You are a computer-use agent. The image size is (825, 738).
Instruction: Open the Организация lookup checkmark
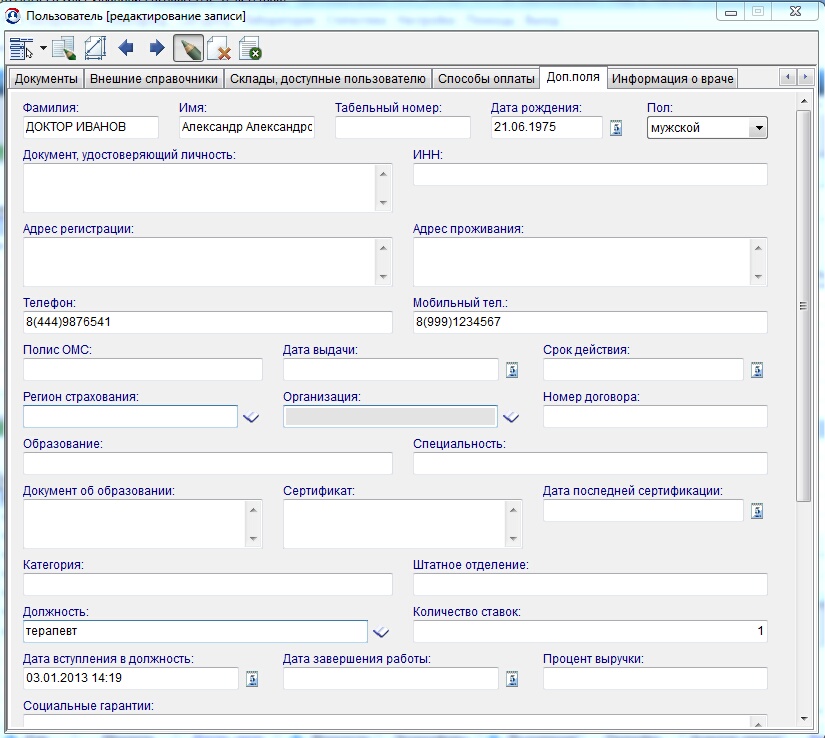point(511,417)
